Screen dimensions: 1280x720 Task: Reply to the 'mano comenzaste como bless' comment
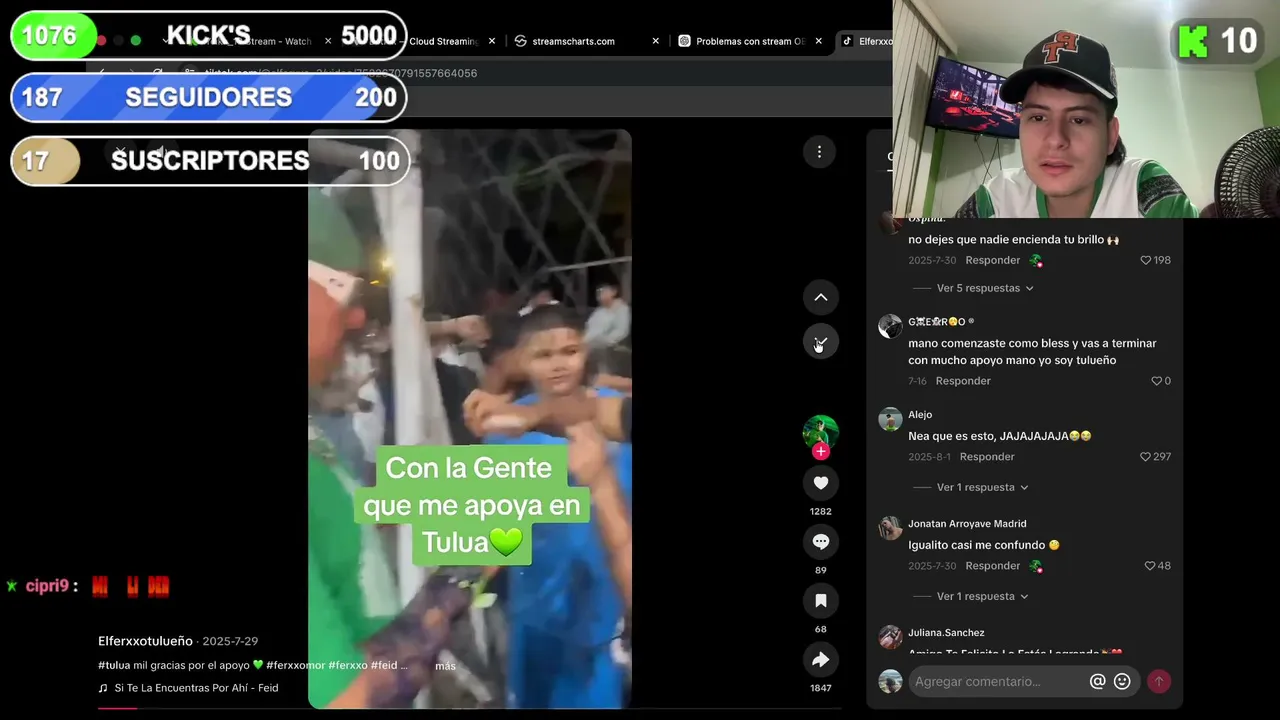tap(963, 381)
